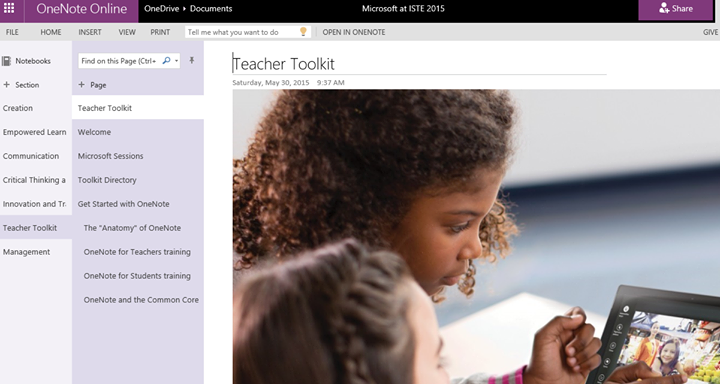Select the Management section
Image resolution: width=720 pixels, height=384 pixels.
(36, 252)
